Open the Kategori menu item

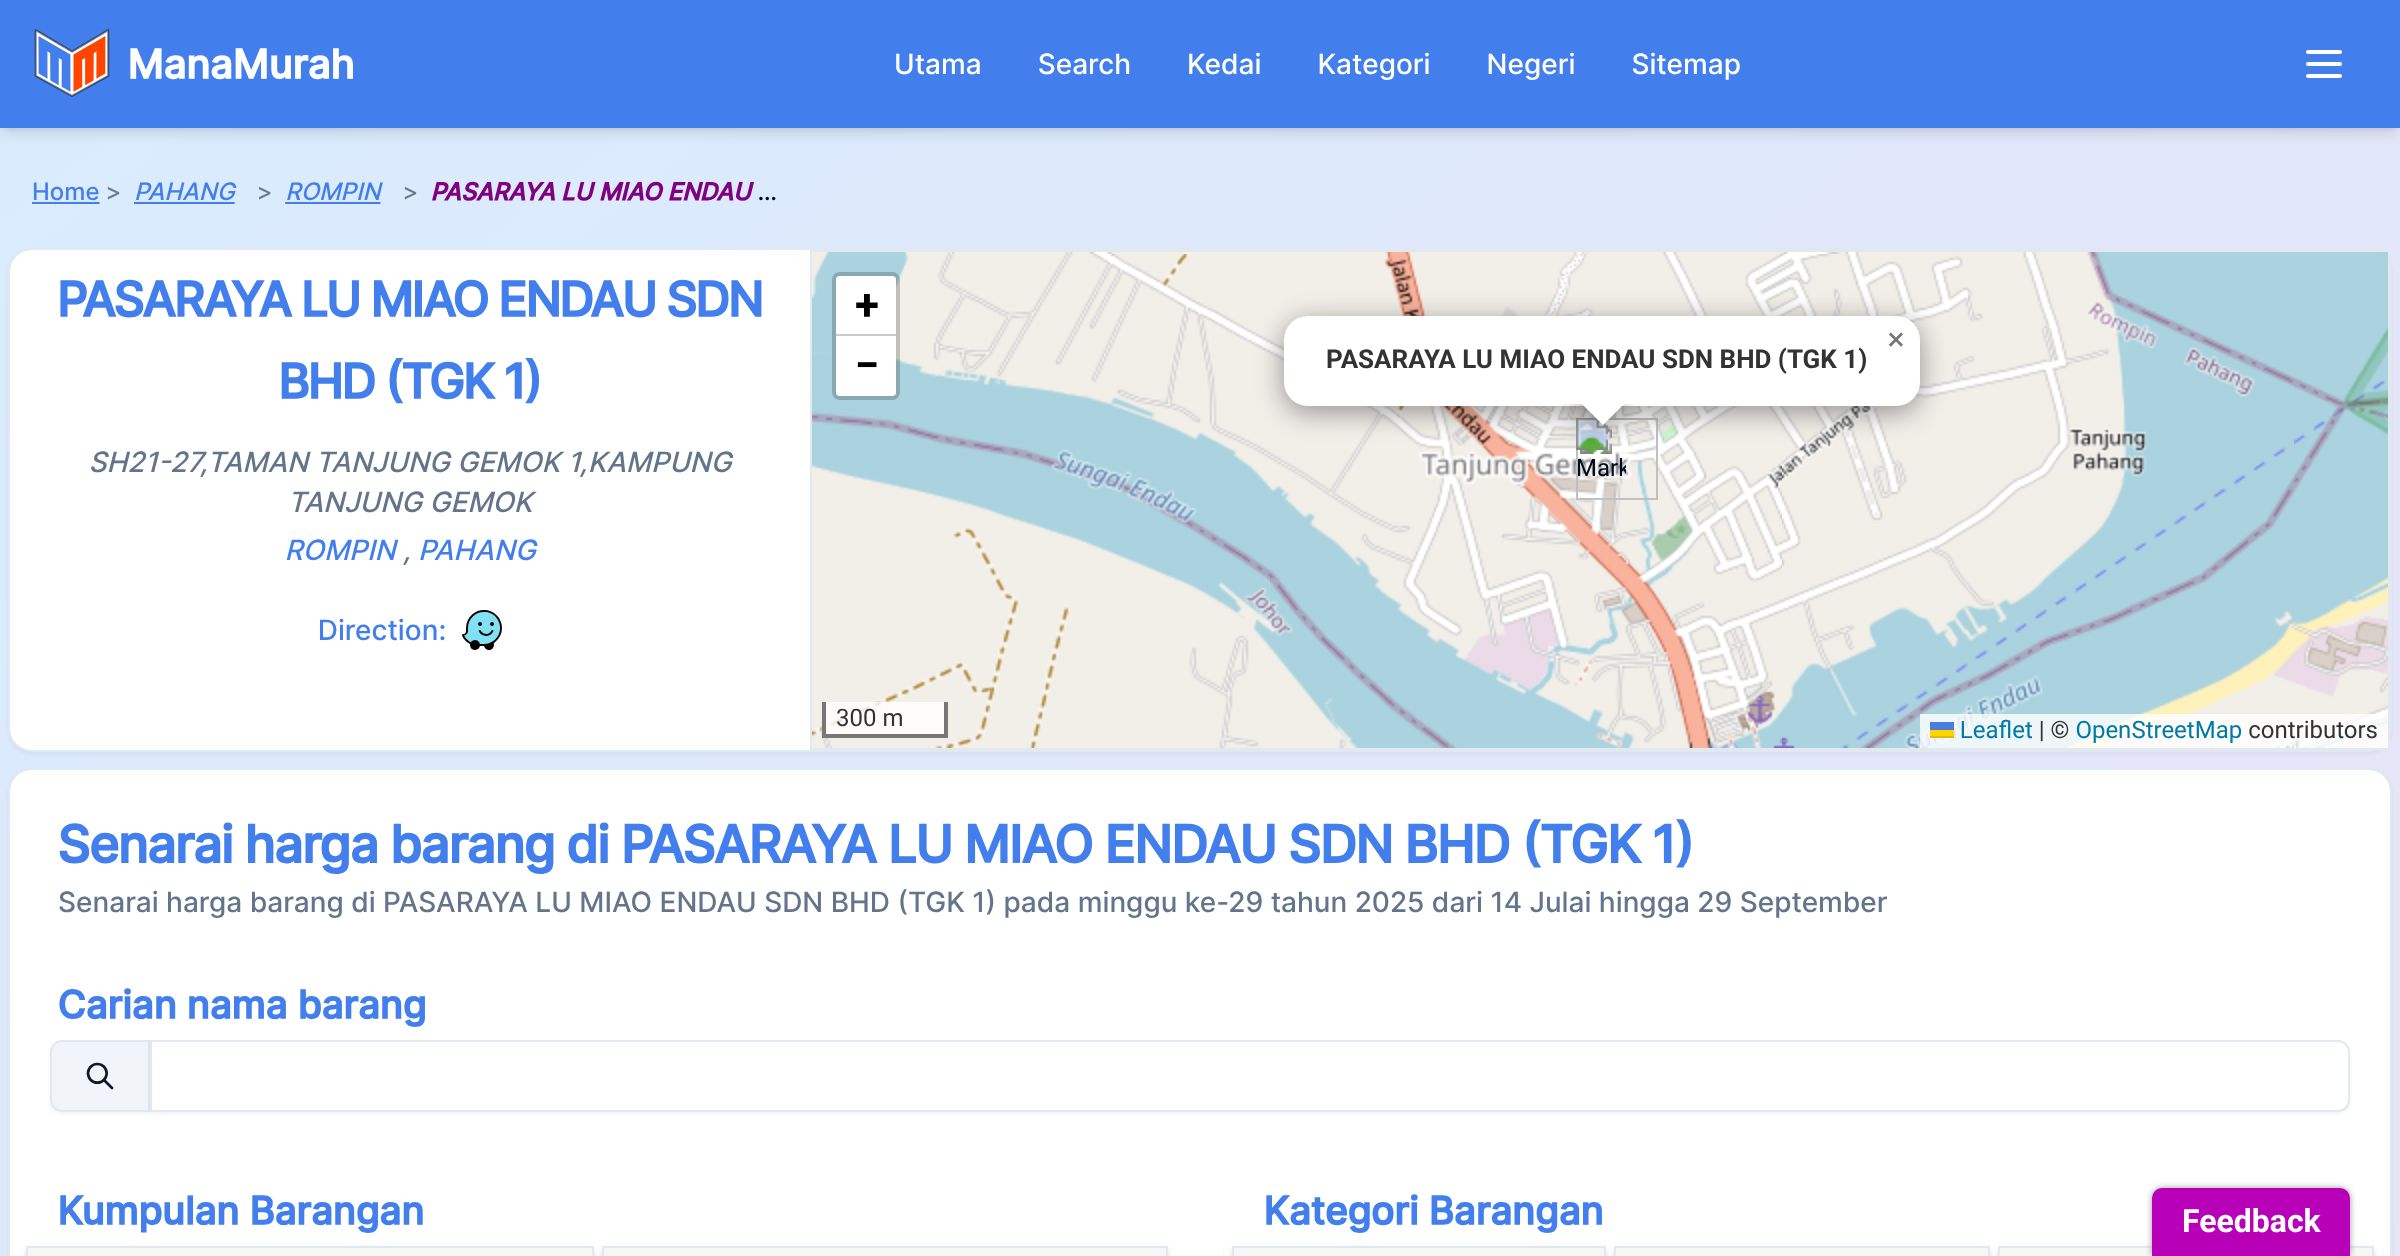1373,64
